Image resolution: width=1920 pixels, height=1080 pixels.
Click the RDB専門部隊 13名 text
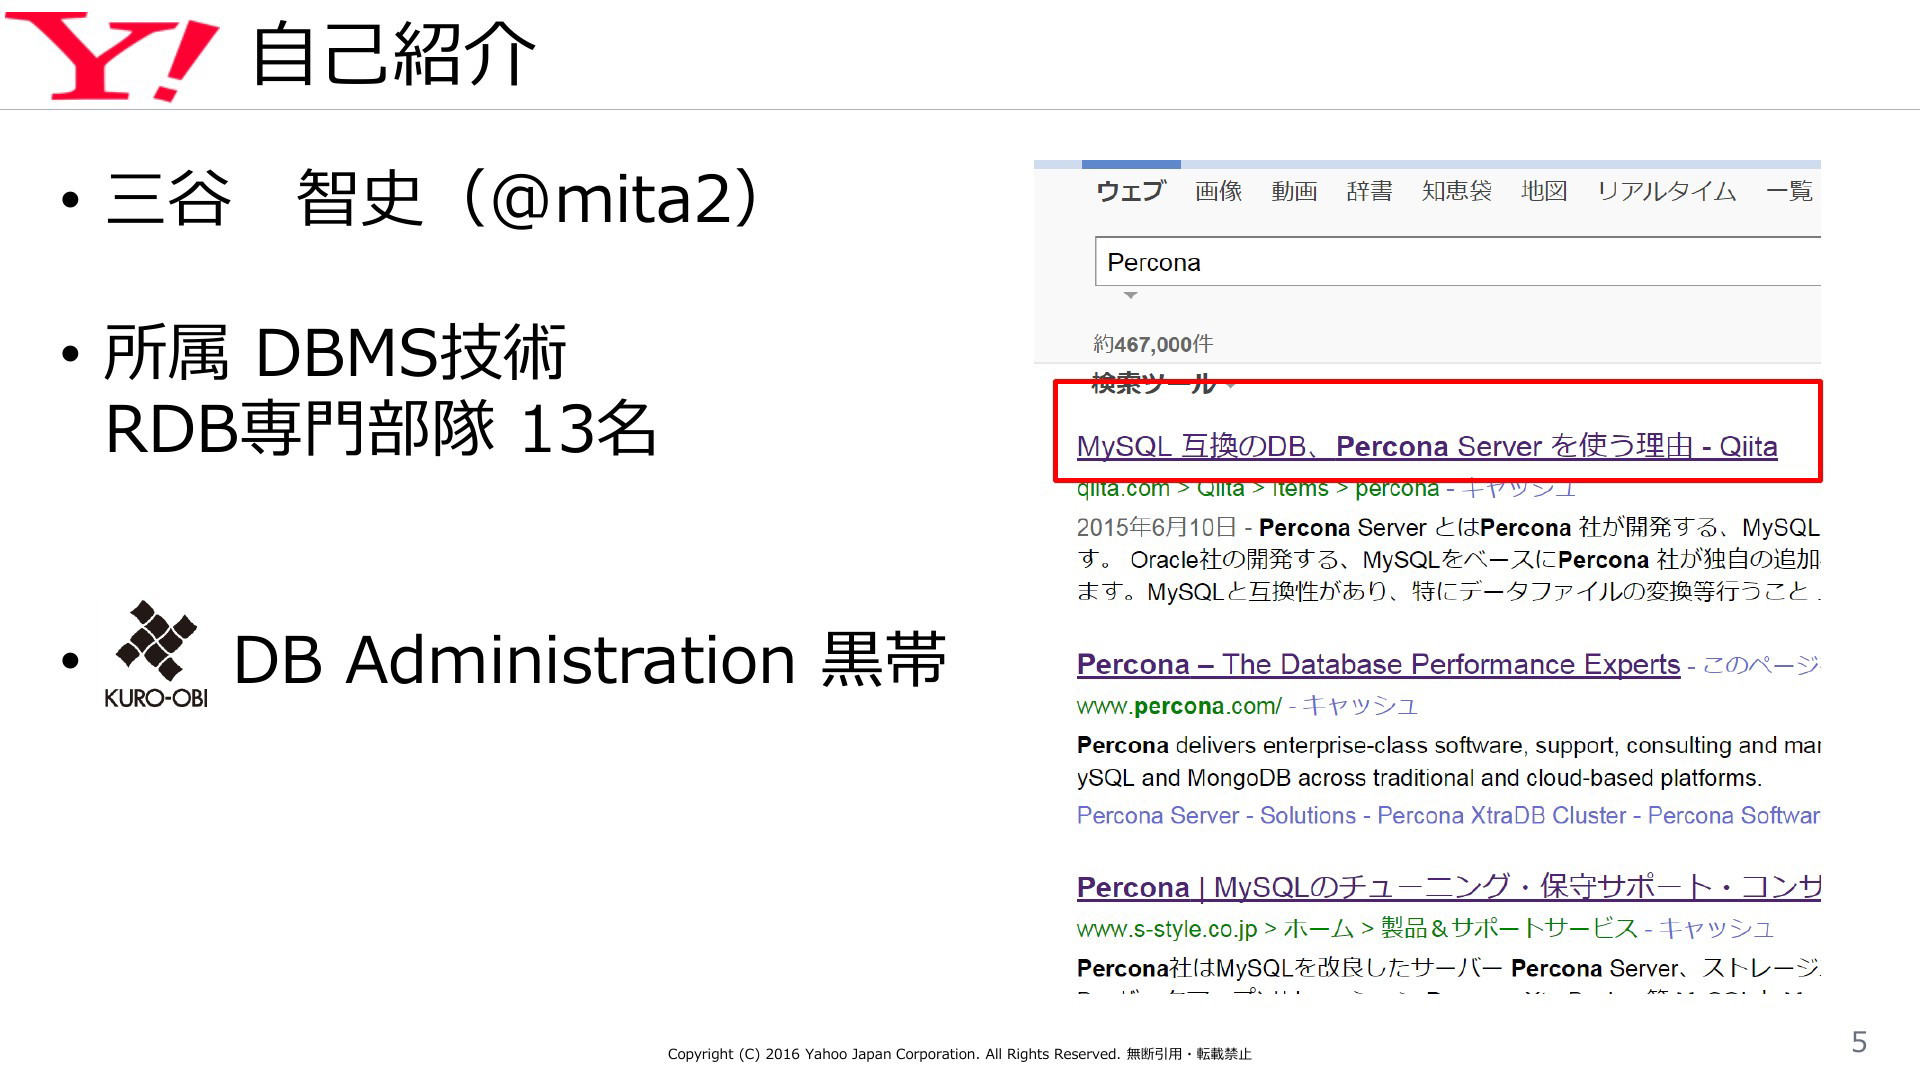coord(380,428)
